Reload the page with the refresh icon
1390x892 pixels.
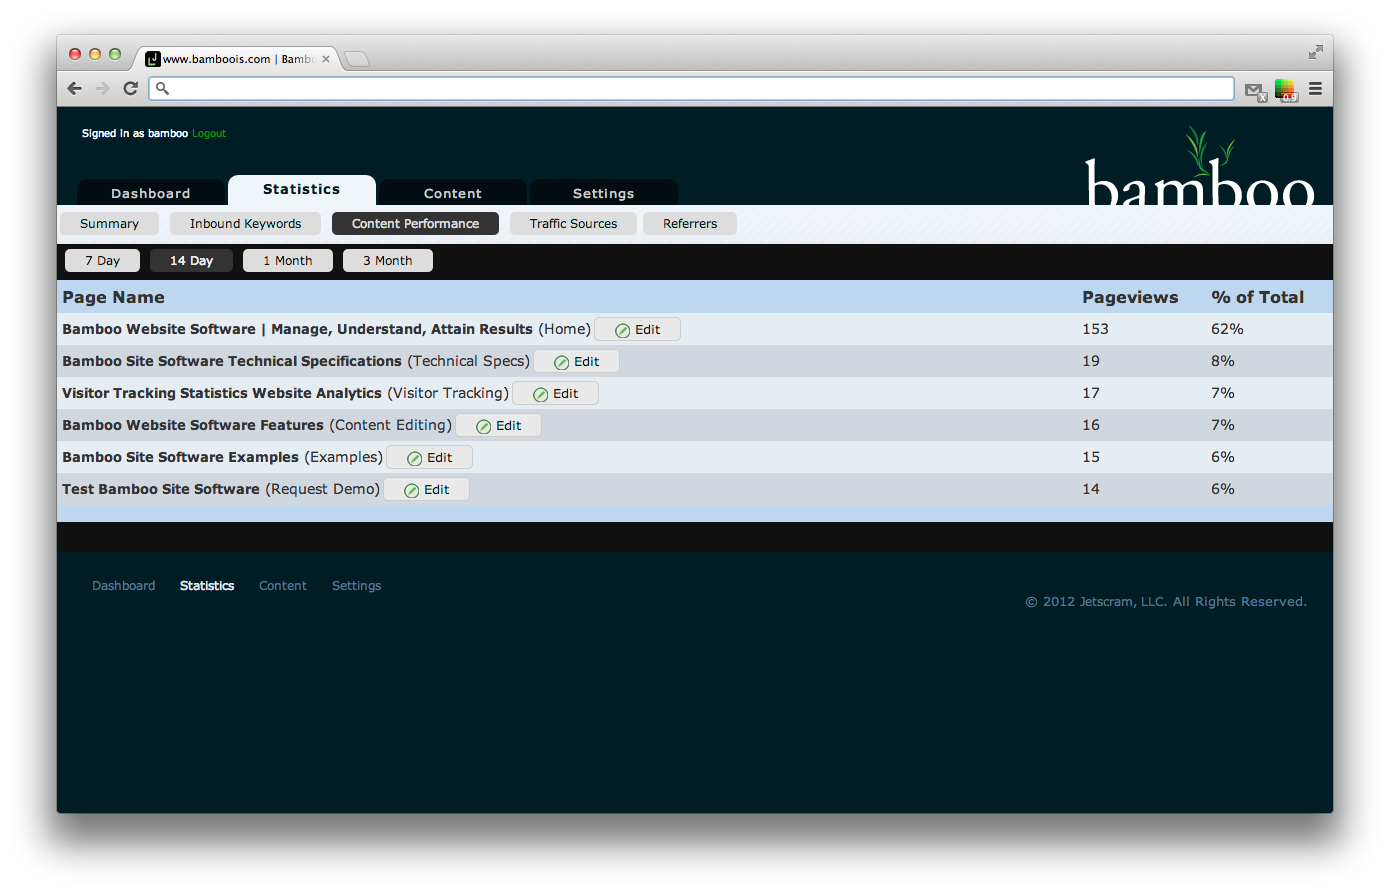click(130, 88)
